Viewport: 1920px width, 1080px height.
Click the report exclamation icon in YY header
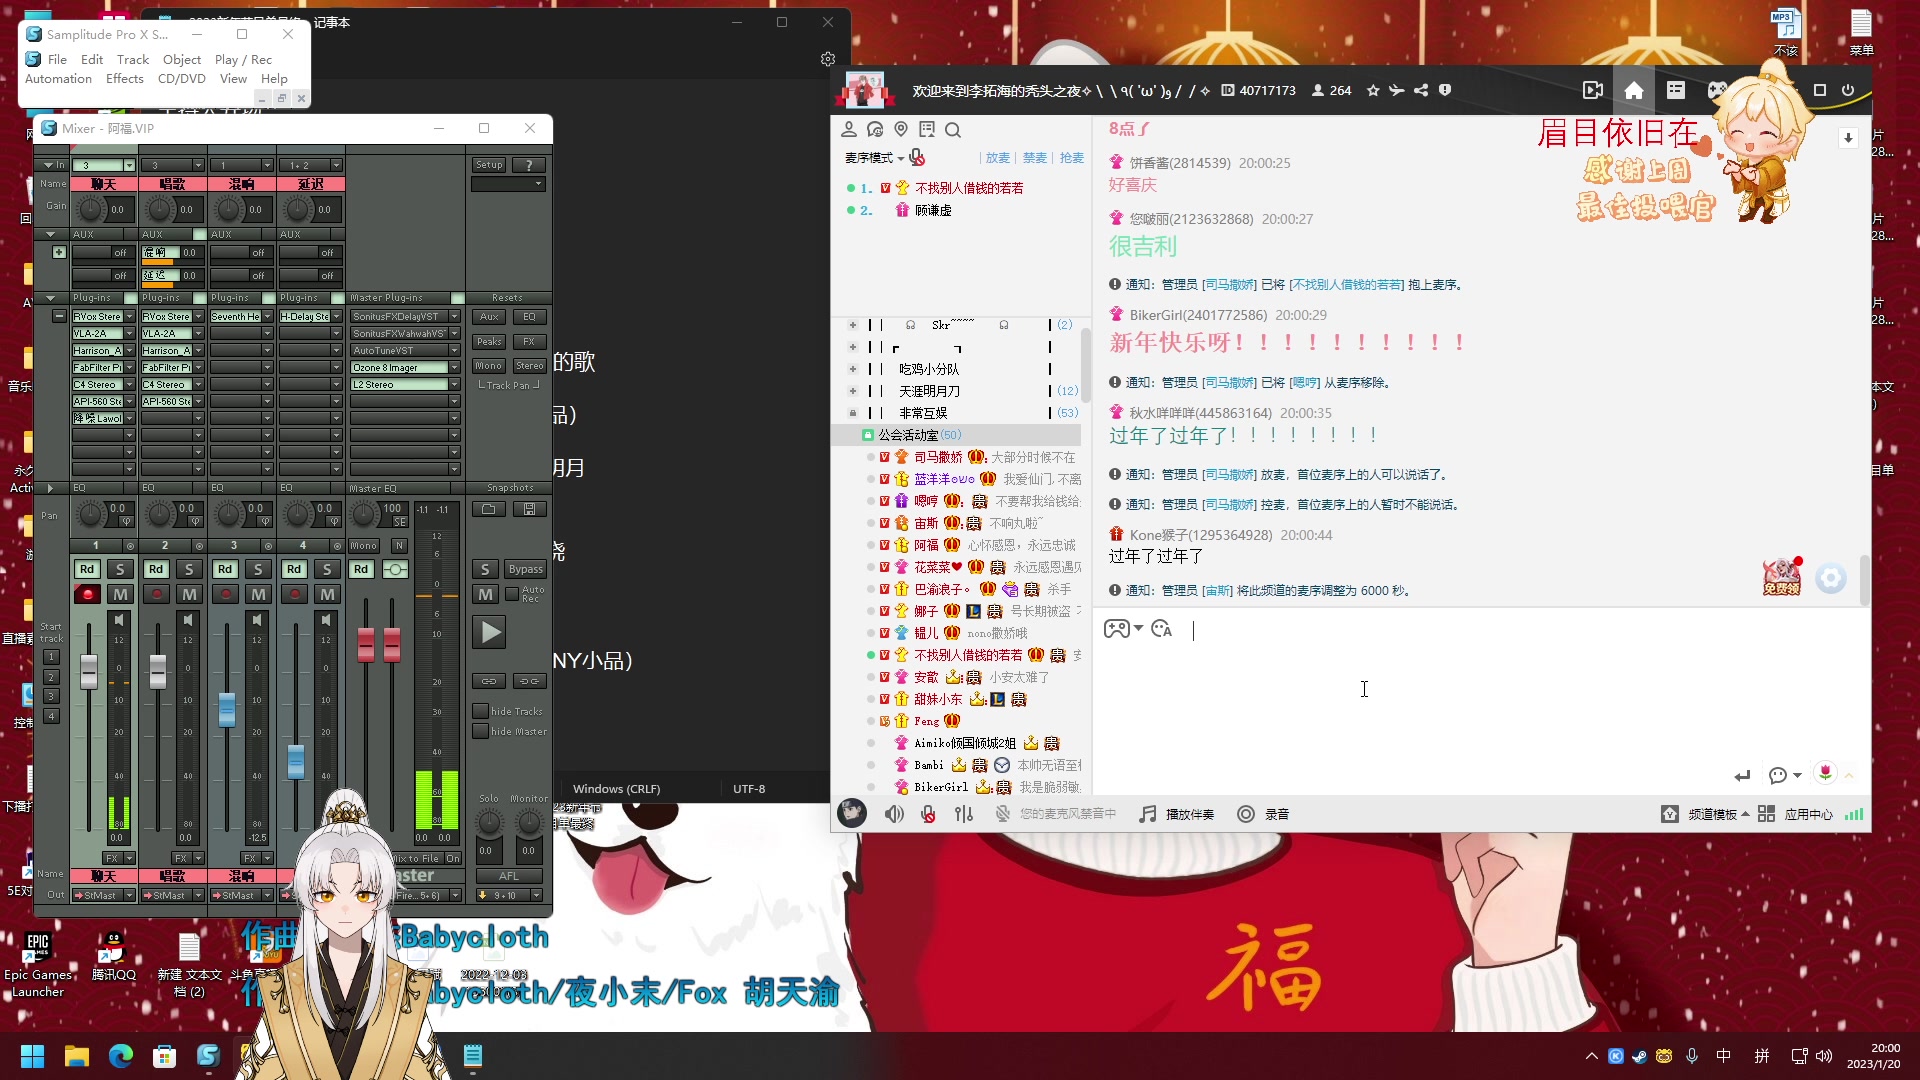(1445, 90)
